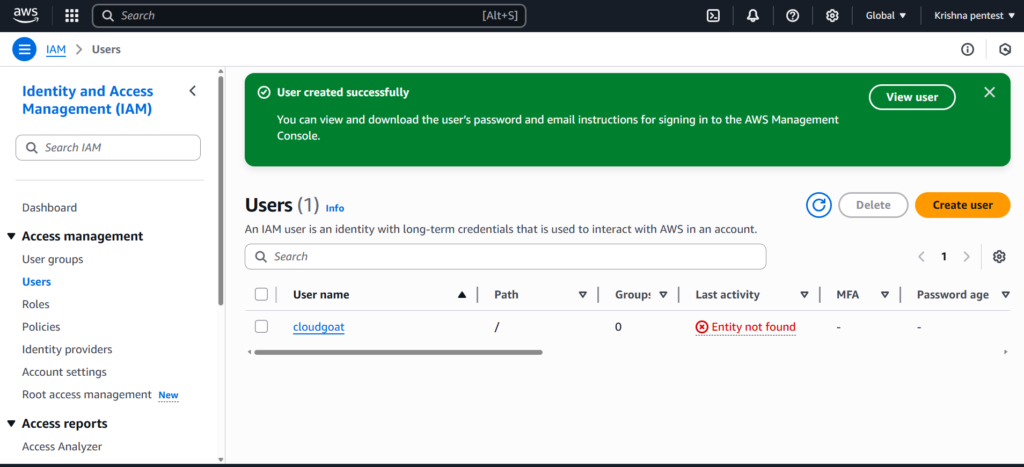Toggle the hamburger navigation menu button
Viewport: 1024px width, 467px height.
coord(24,49)
